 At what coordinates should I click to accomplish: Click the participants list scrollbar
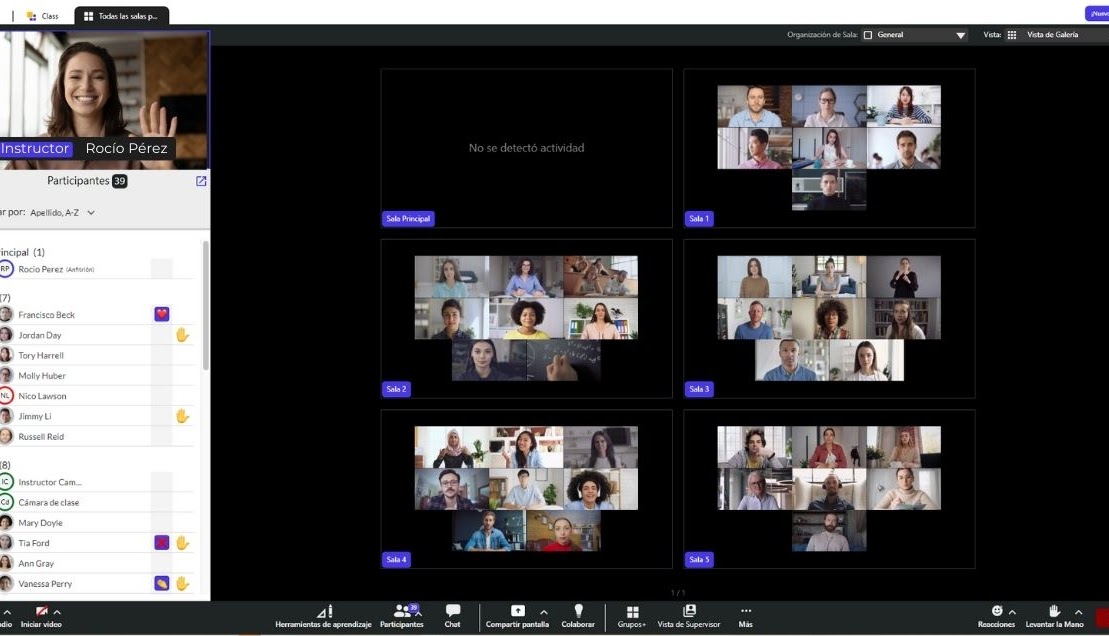(206, 305)
